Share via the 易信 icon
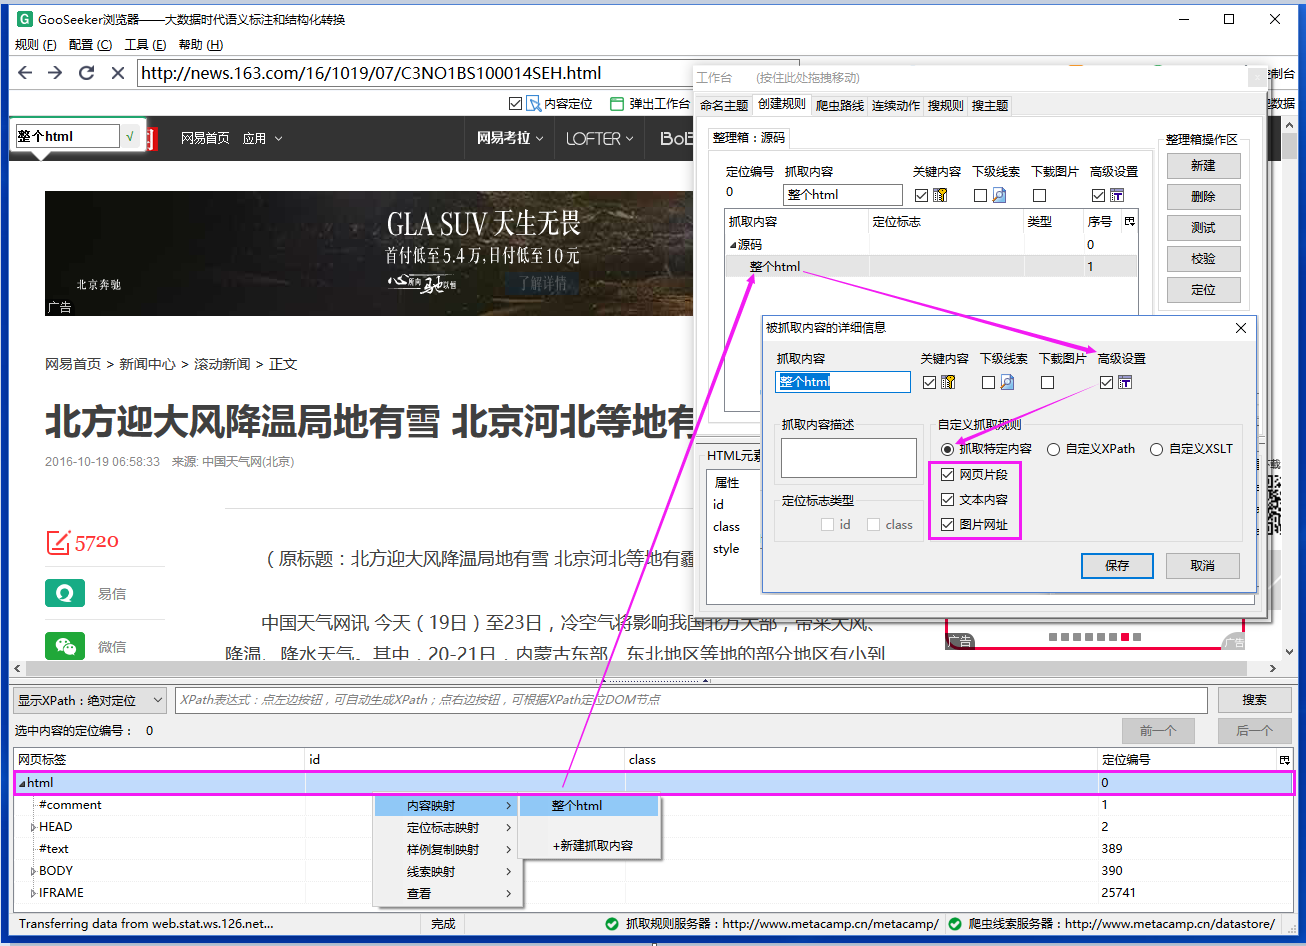Image resolution: width=1306 pixels, height=946 pixels. pos(65,593)
